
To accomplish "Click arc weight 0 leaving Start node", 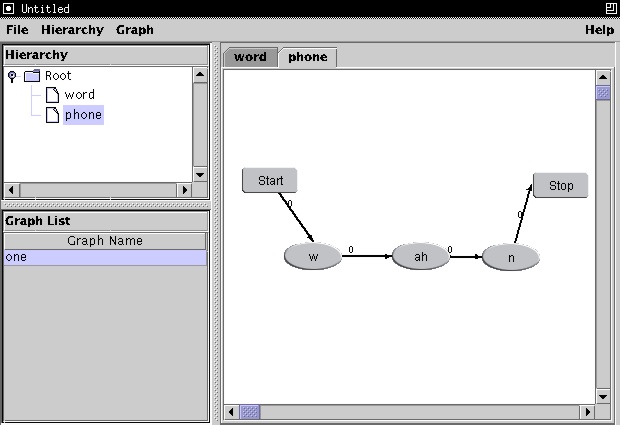I will pos(290,204).
